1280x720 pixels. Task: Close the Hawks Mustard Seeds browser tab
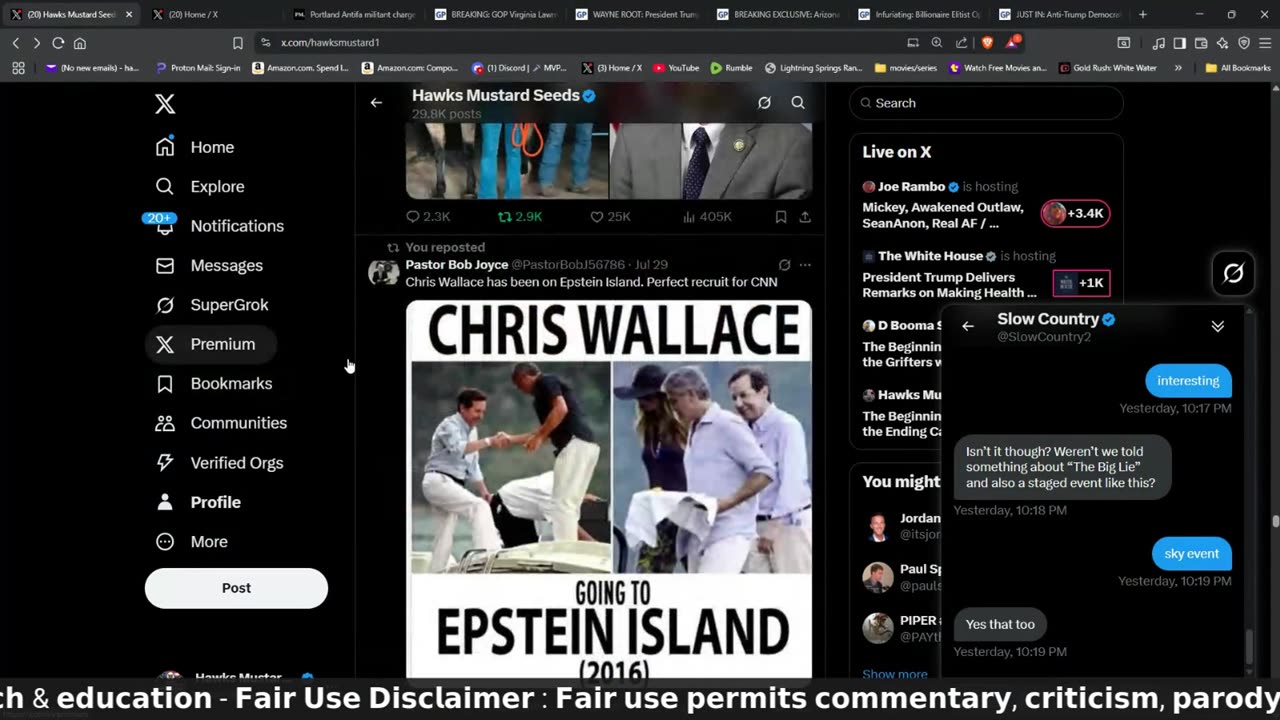(x=129, y=14)
